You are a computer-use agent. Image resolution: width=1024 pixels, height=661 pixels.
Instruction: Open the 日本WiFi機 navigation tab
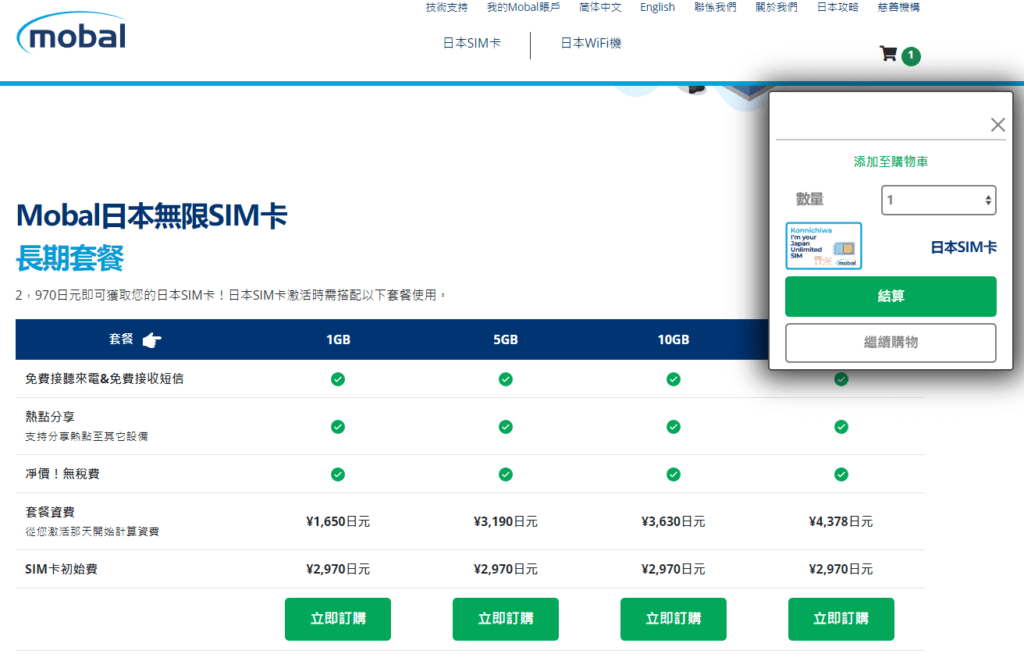point(590,43)
